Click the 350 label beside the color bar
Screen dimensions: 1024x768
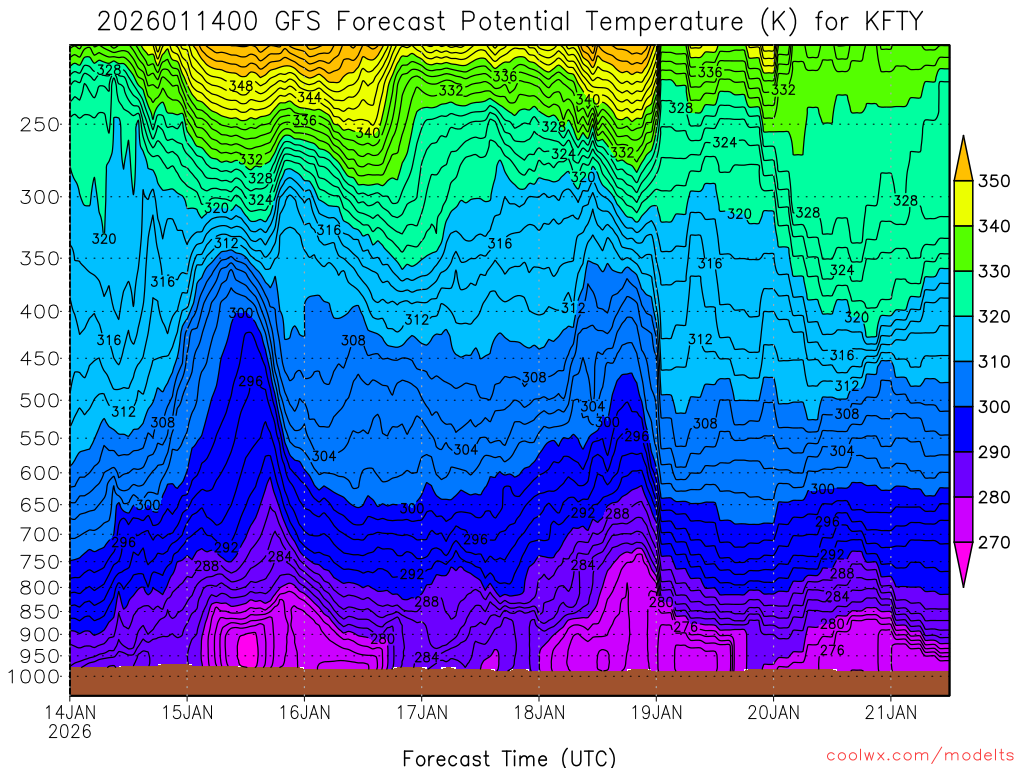point(994,181)
